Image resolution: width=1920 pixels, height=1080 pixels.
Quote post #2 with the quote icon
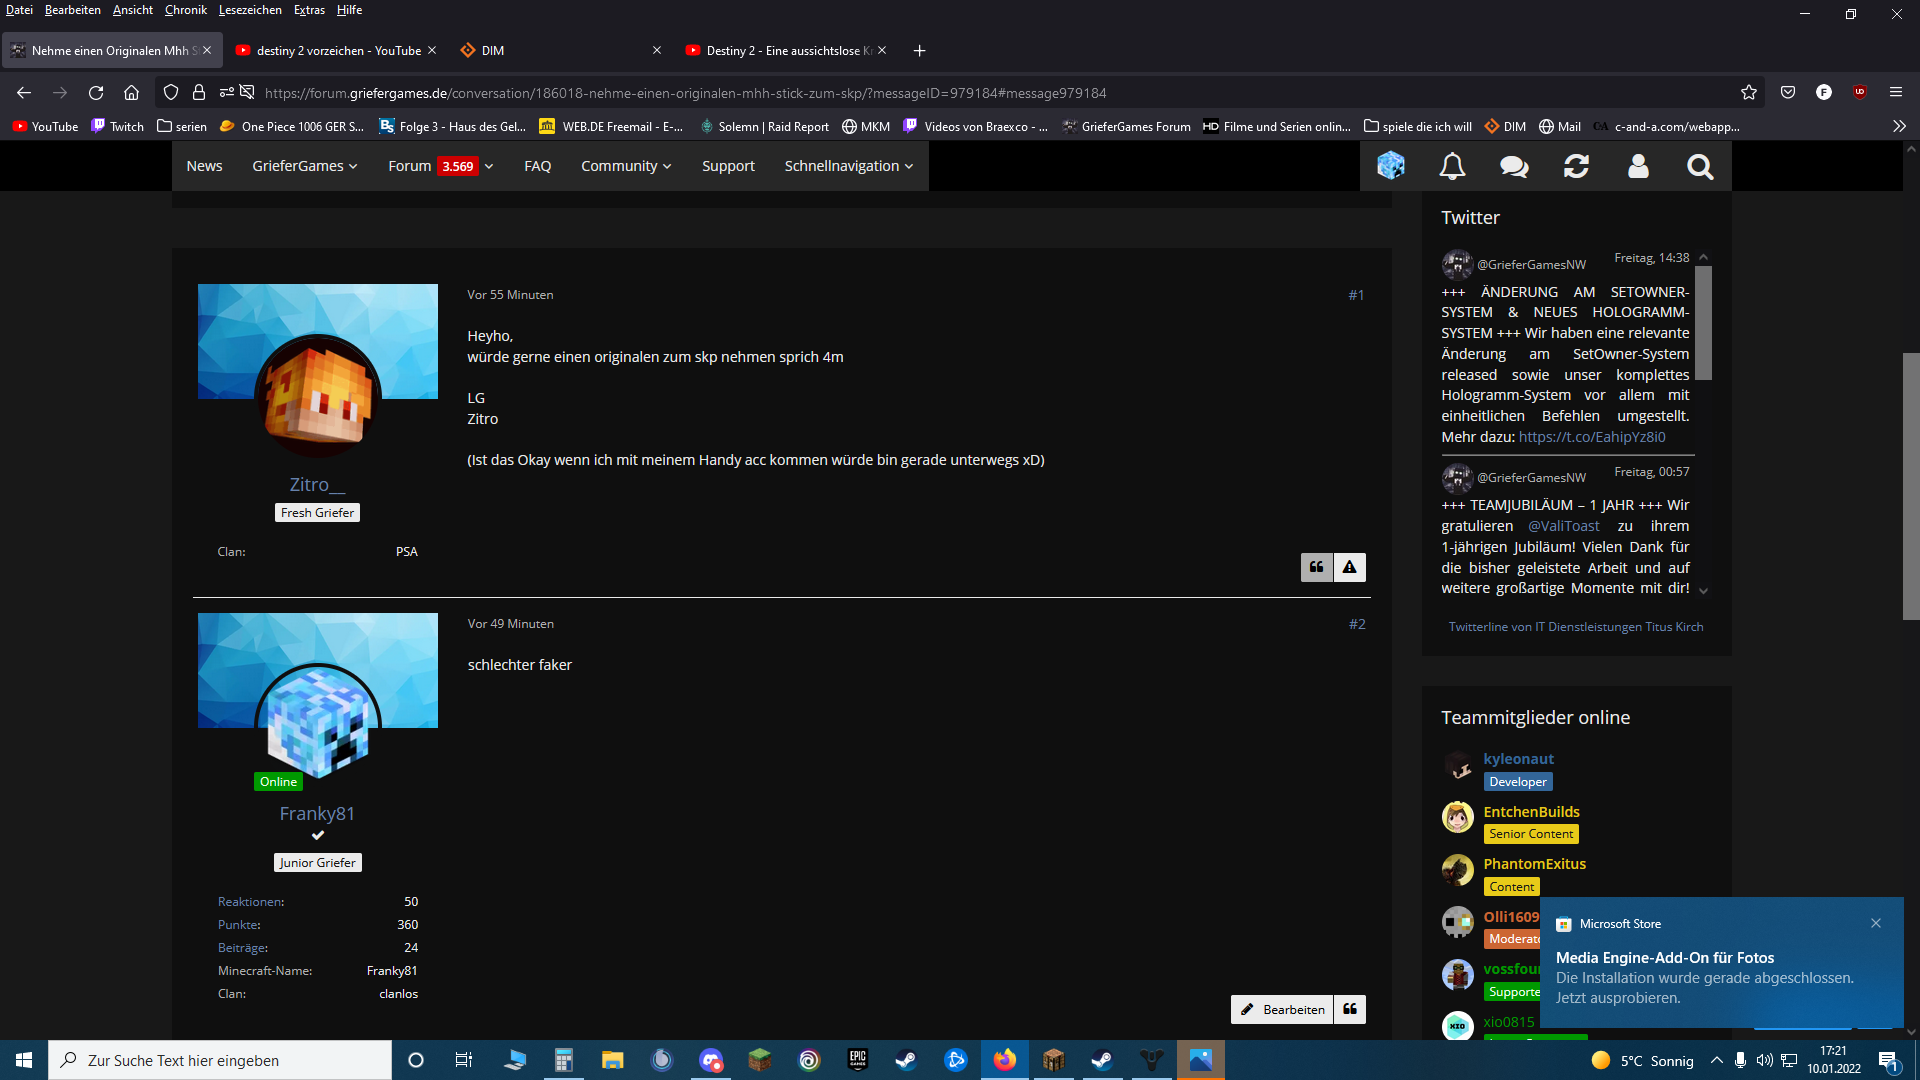click(x=1350, y=1009)
